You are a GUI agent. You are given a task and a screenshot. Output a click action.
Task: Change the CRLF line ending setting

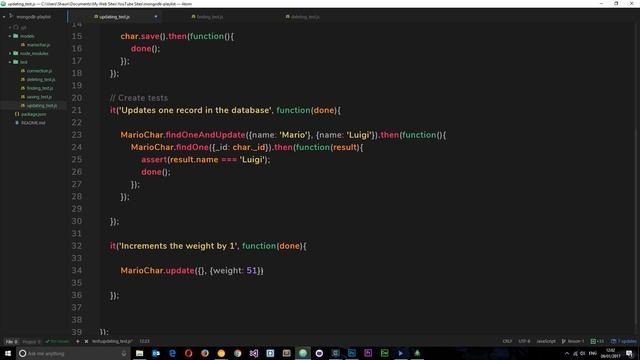[x=507, y=341]
